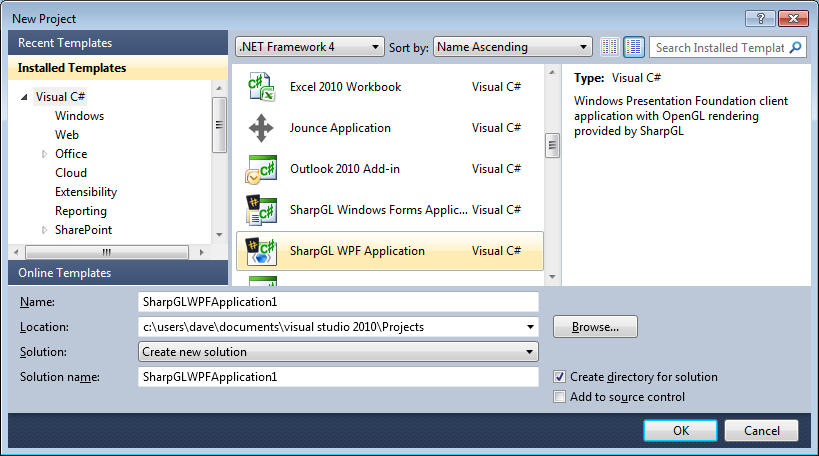Switch to small icons view
Image resolution: width=819 pixels, height=456 pixels.
click(x=610, y=47)
